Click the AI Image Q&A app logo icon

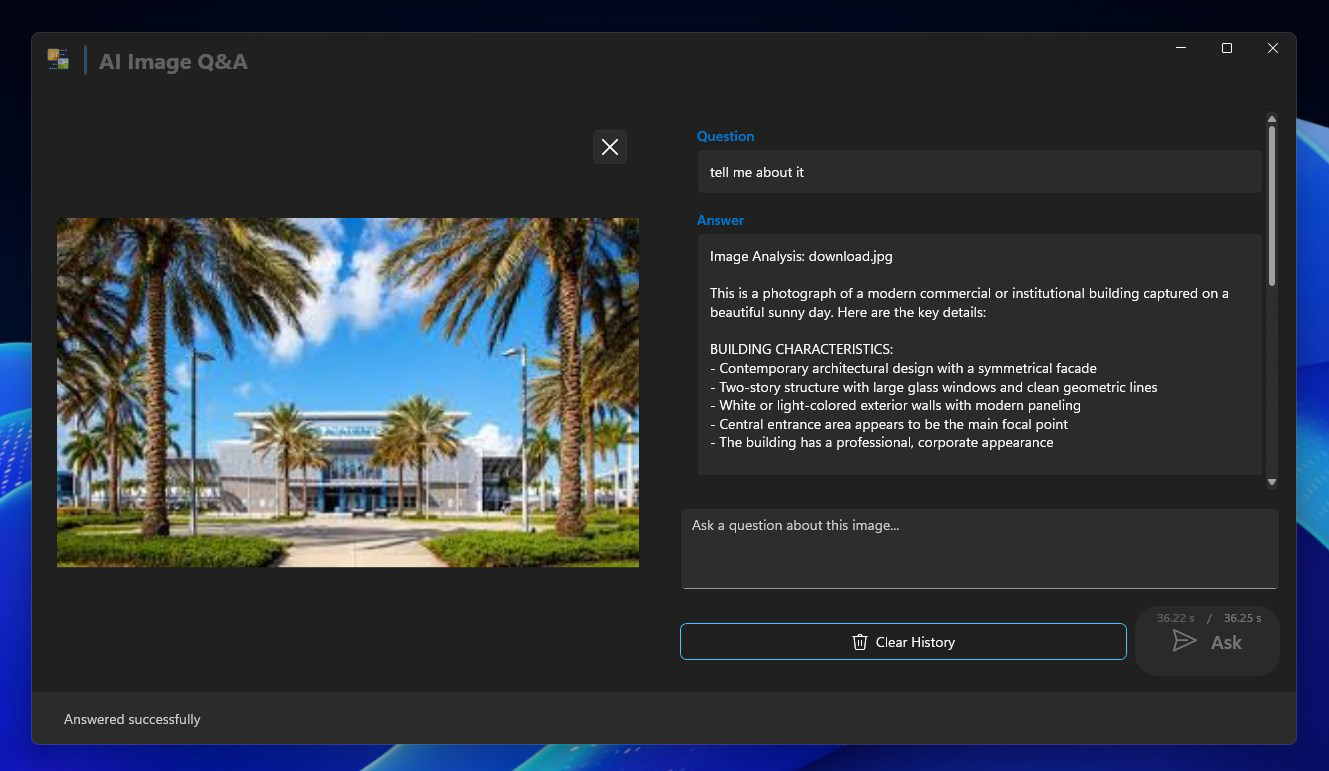coord(57,58)
